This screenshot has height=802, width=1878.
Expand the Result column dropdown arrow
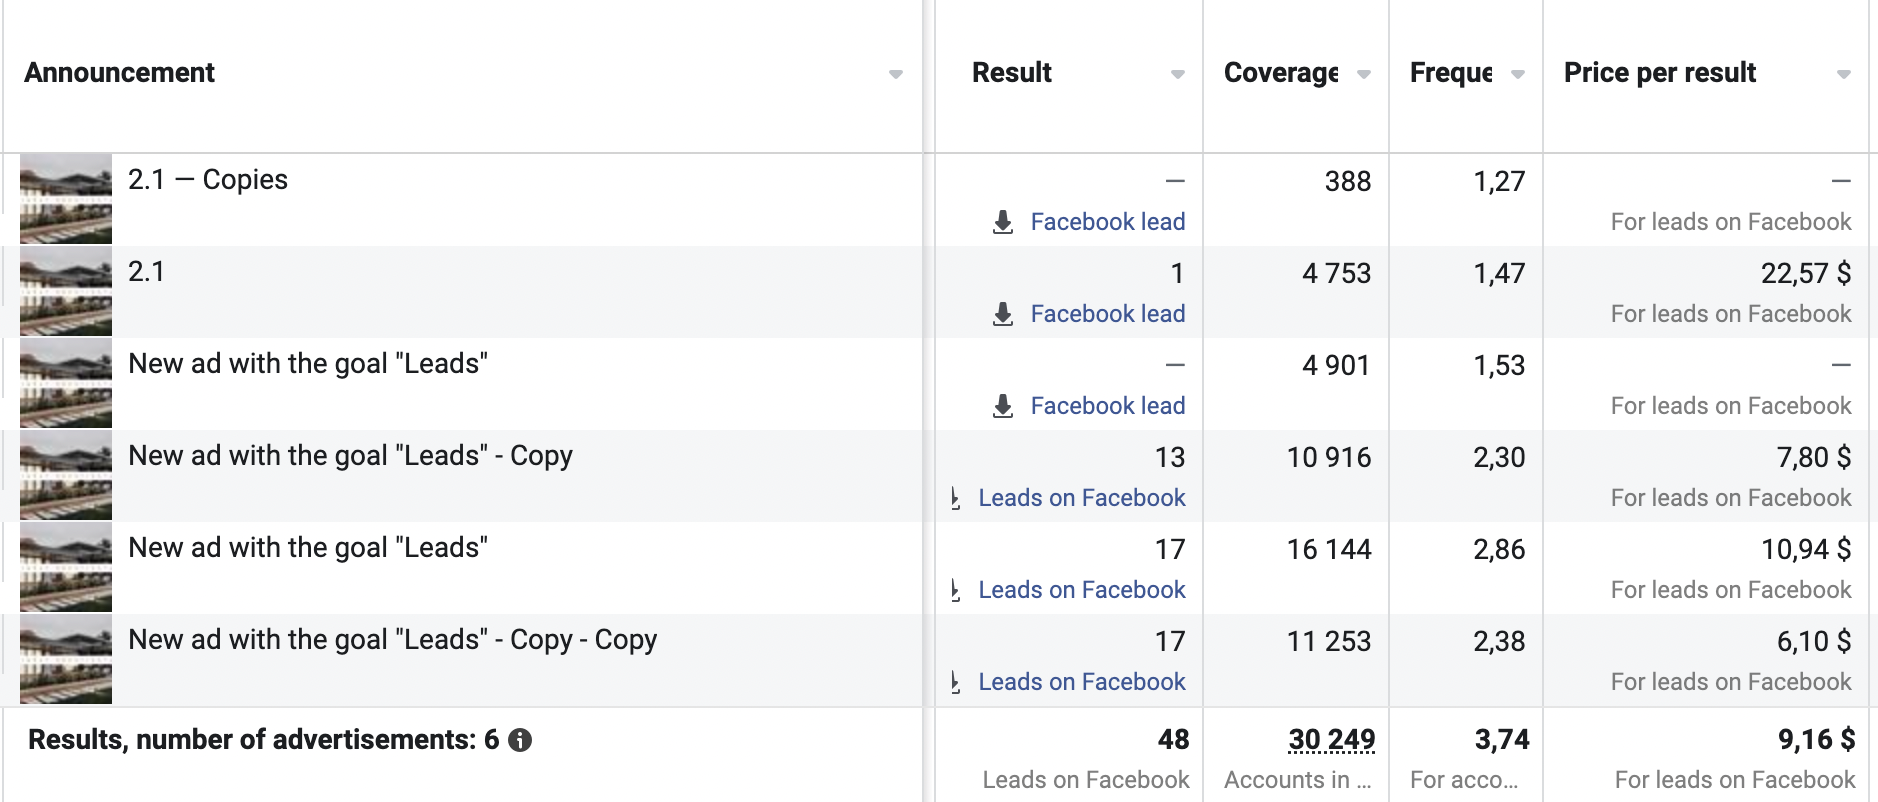(1177, 74)
